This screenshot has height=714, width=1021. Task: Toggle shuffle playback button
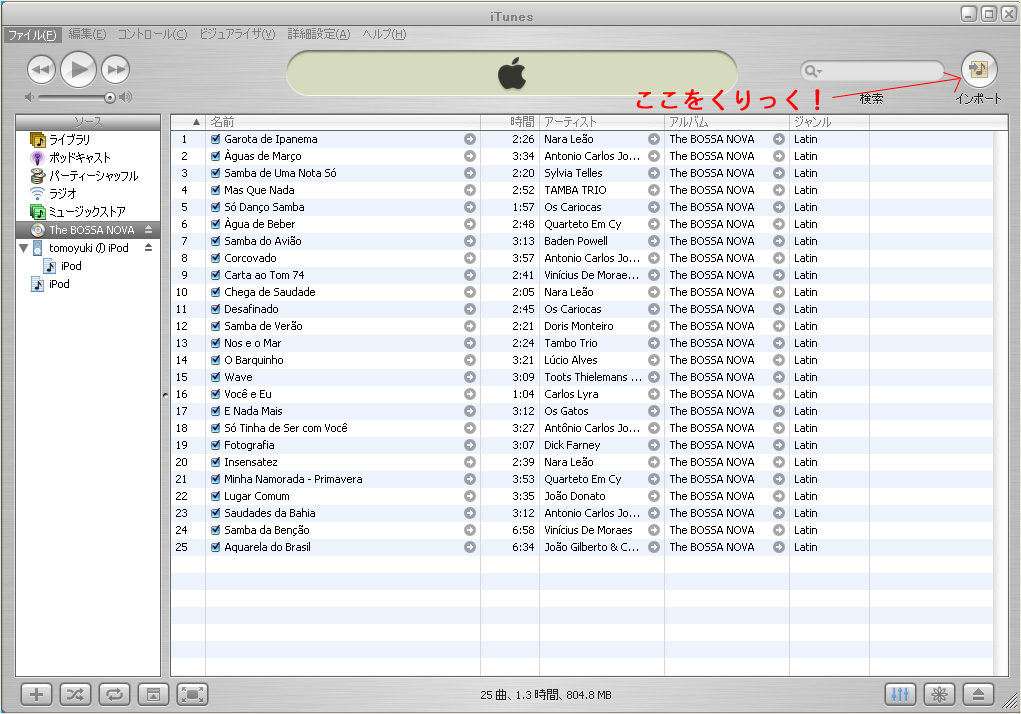click(75, 694)
